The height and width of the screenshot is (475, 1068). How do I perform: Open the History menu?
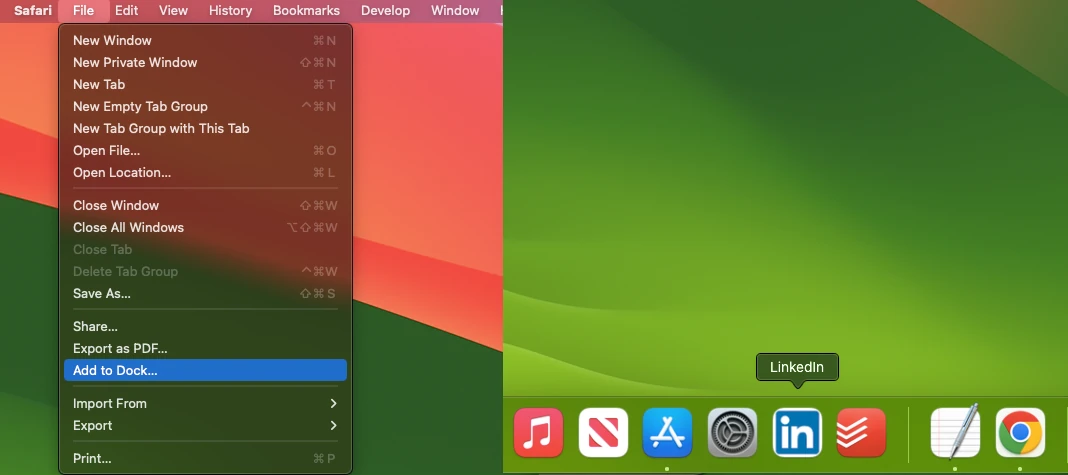pos(230,11)
